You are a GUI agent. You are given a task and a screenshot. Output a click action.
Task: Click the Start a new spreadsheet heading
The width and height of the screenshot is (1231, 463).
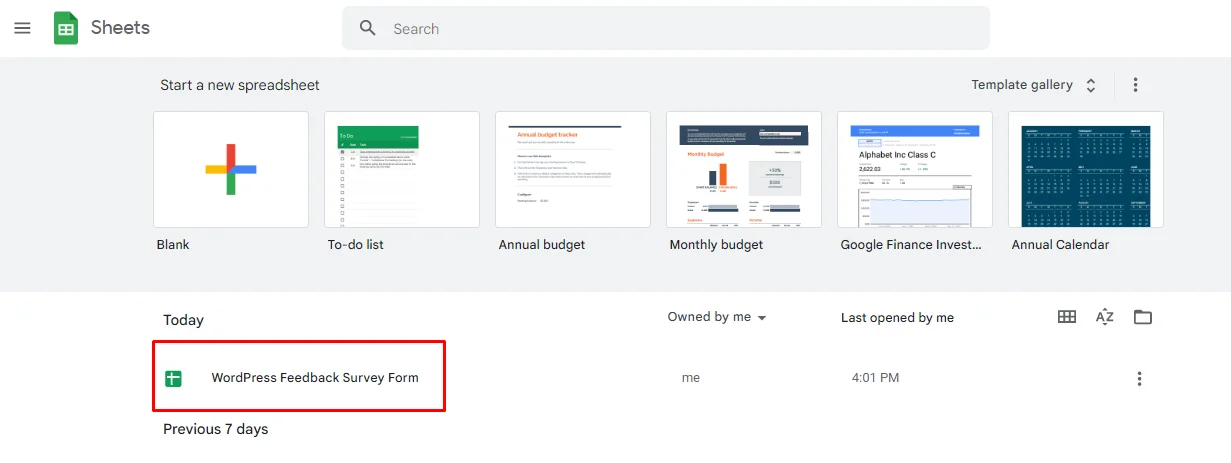(x=240, y=85)
